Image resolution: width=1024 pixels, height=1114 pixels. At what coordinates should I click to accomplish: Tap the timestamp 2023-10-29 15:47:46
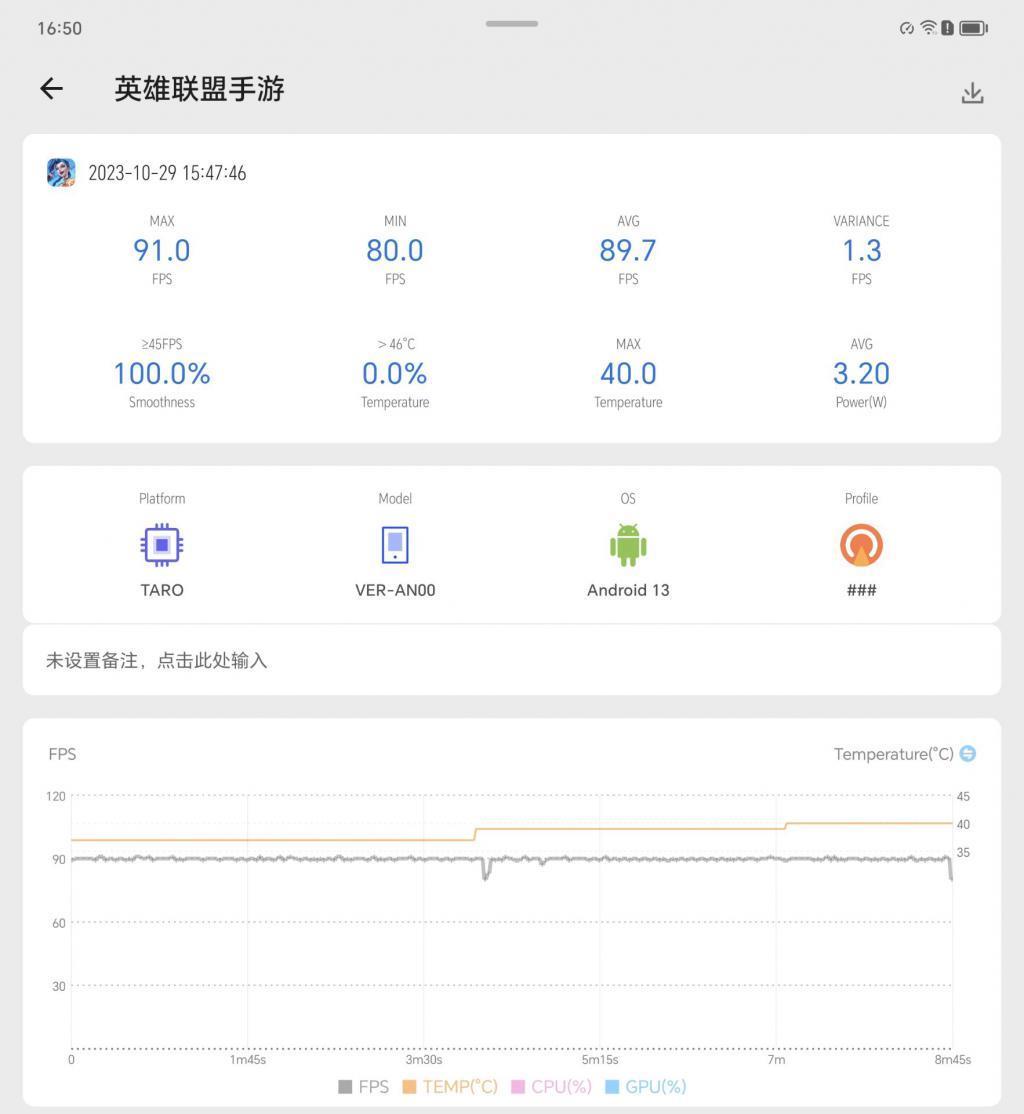[167, 173]
